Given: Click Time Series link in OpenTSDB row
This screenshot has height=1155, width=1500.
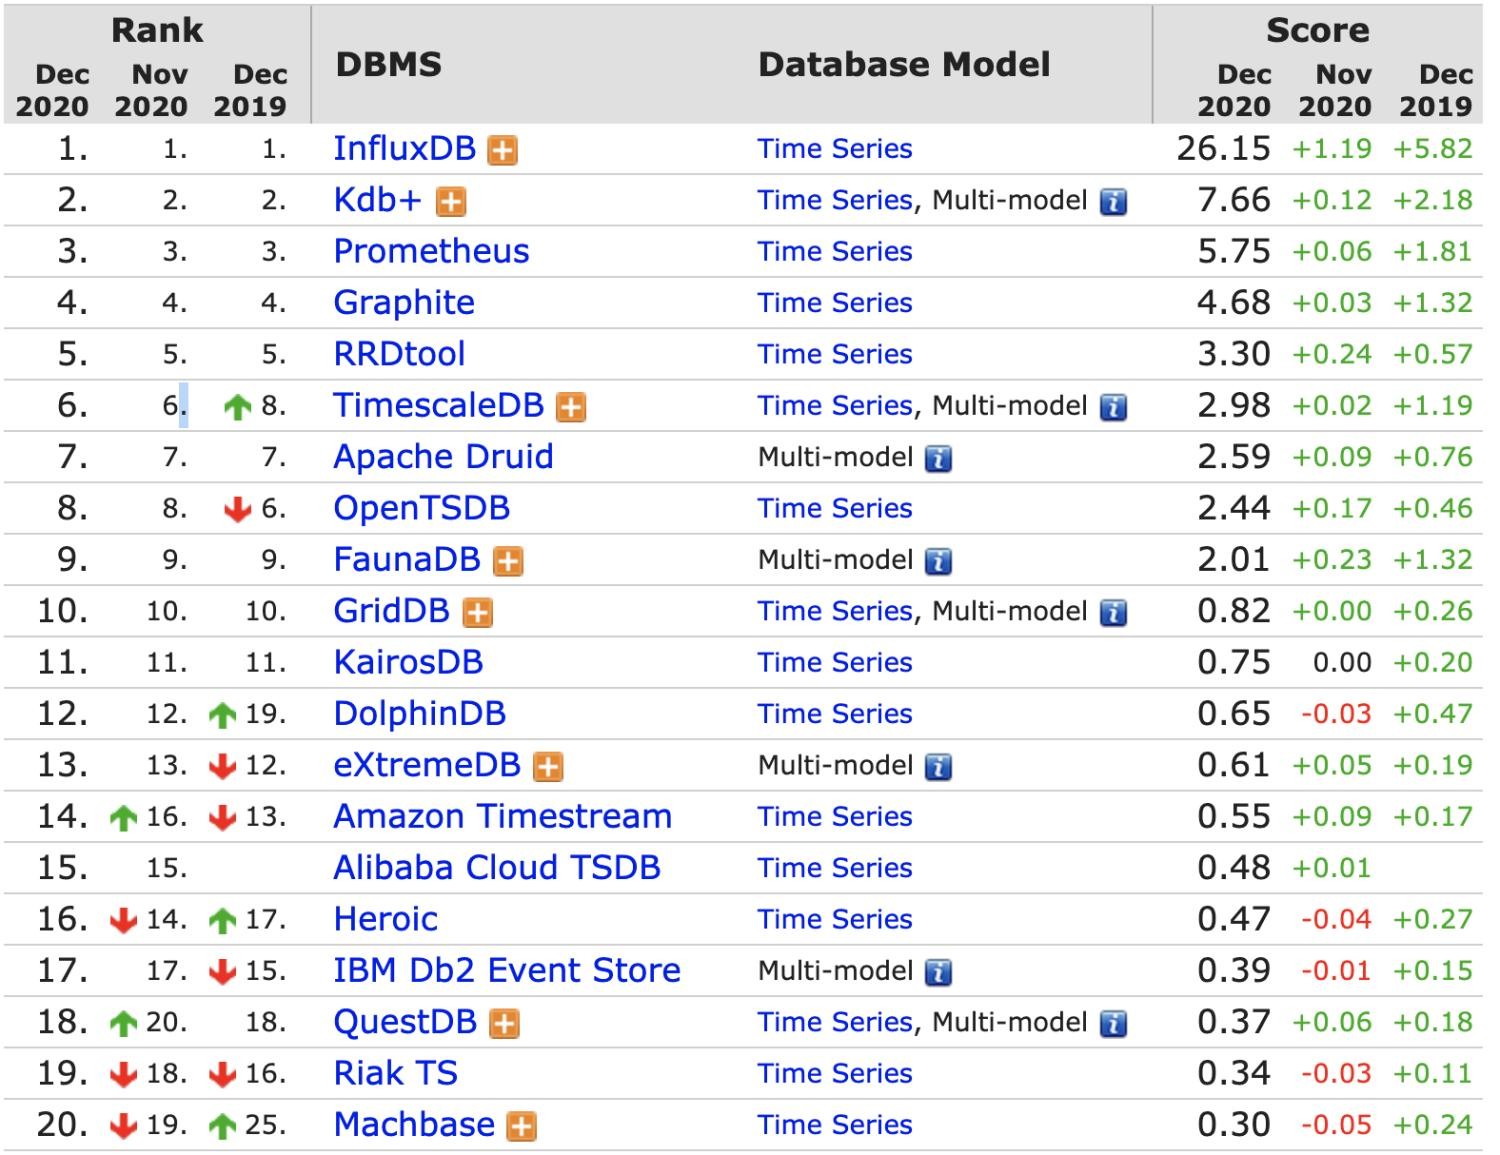Looking at the screenshot, I should click(x=835, y=508).
